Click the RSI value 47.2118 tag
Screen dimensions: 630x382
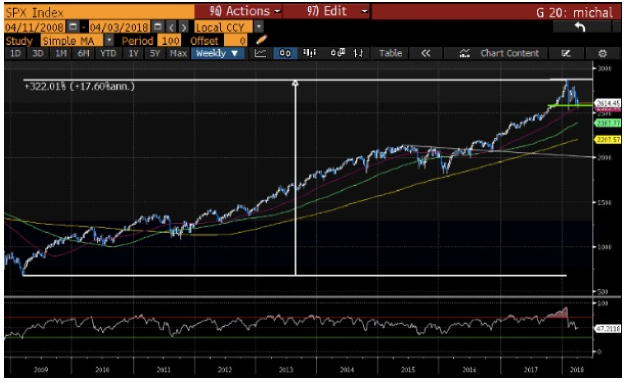(608, 329)
